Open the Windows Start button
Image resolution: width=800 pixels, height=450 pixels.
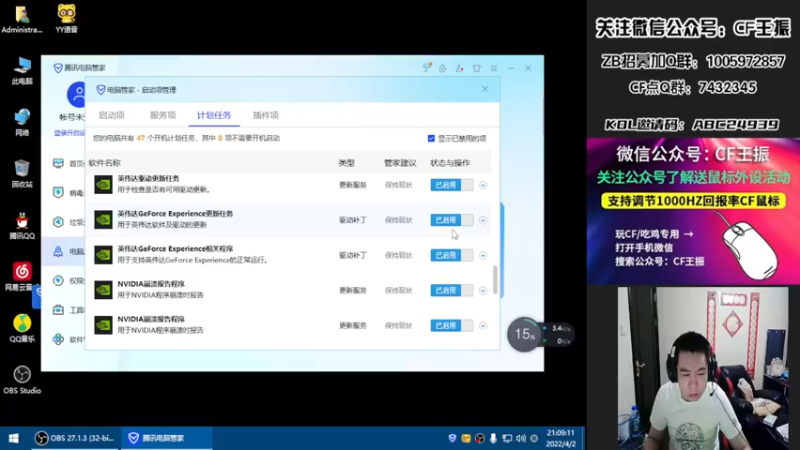pyautogui.click(x=14, y=438)
